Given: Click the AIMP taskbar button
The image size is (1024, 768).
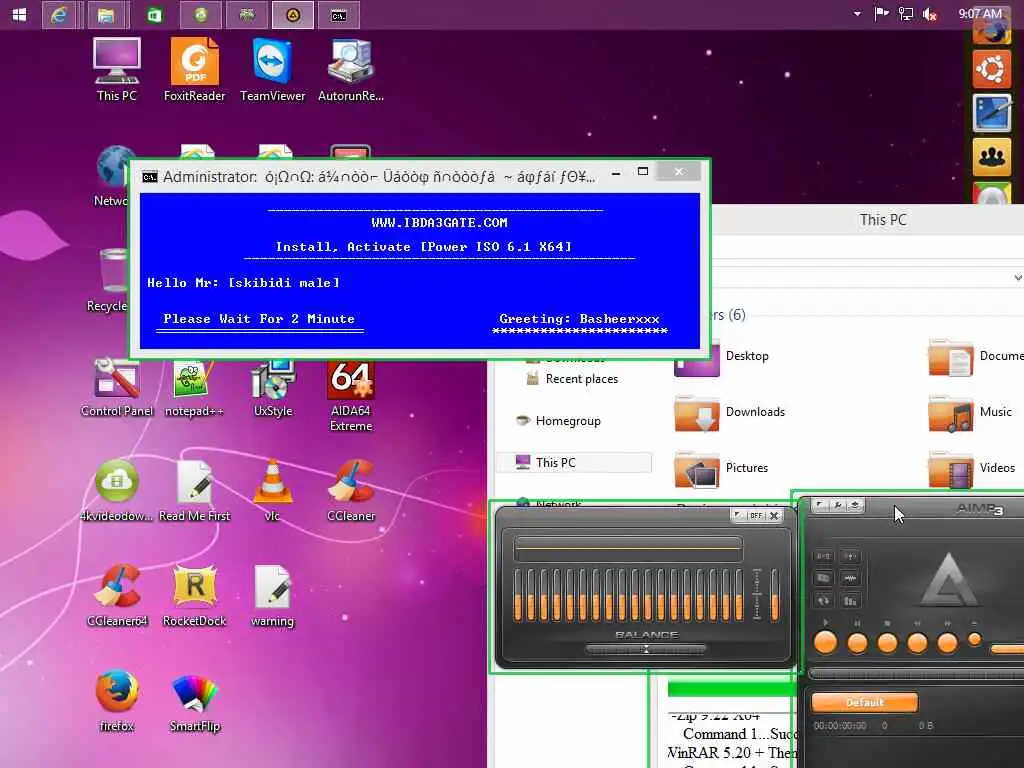Looking at the screenshot, I should (x=293, y=15).
